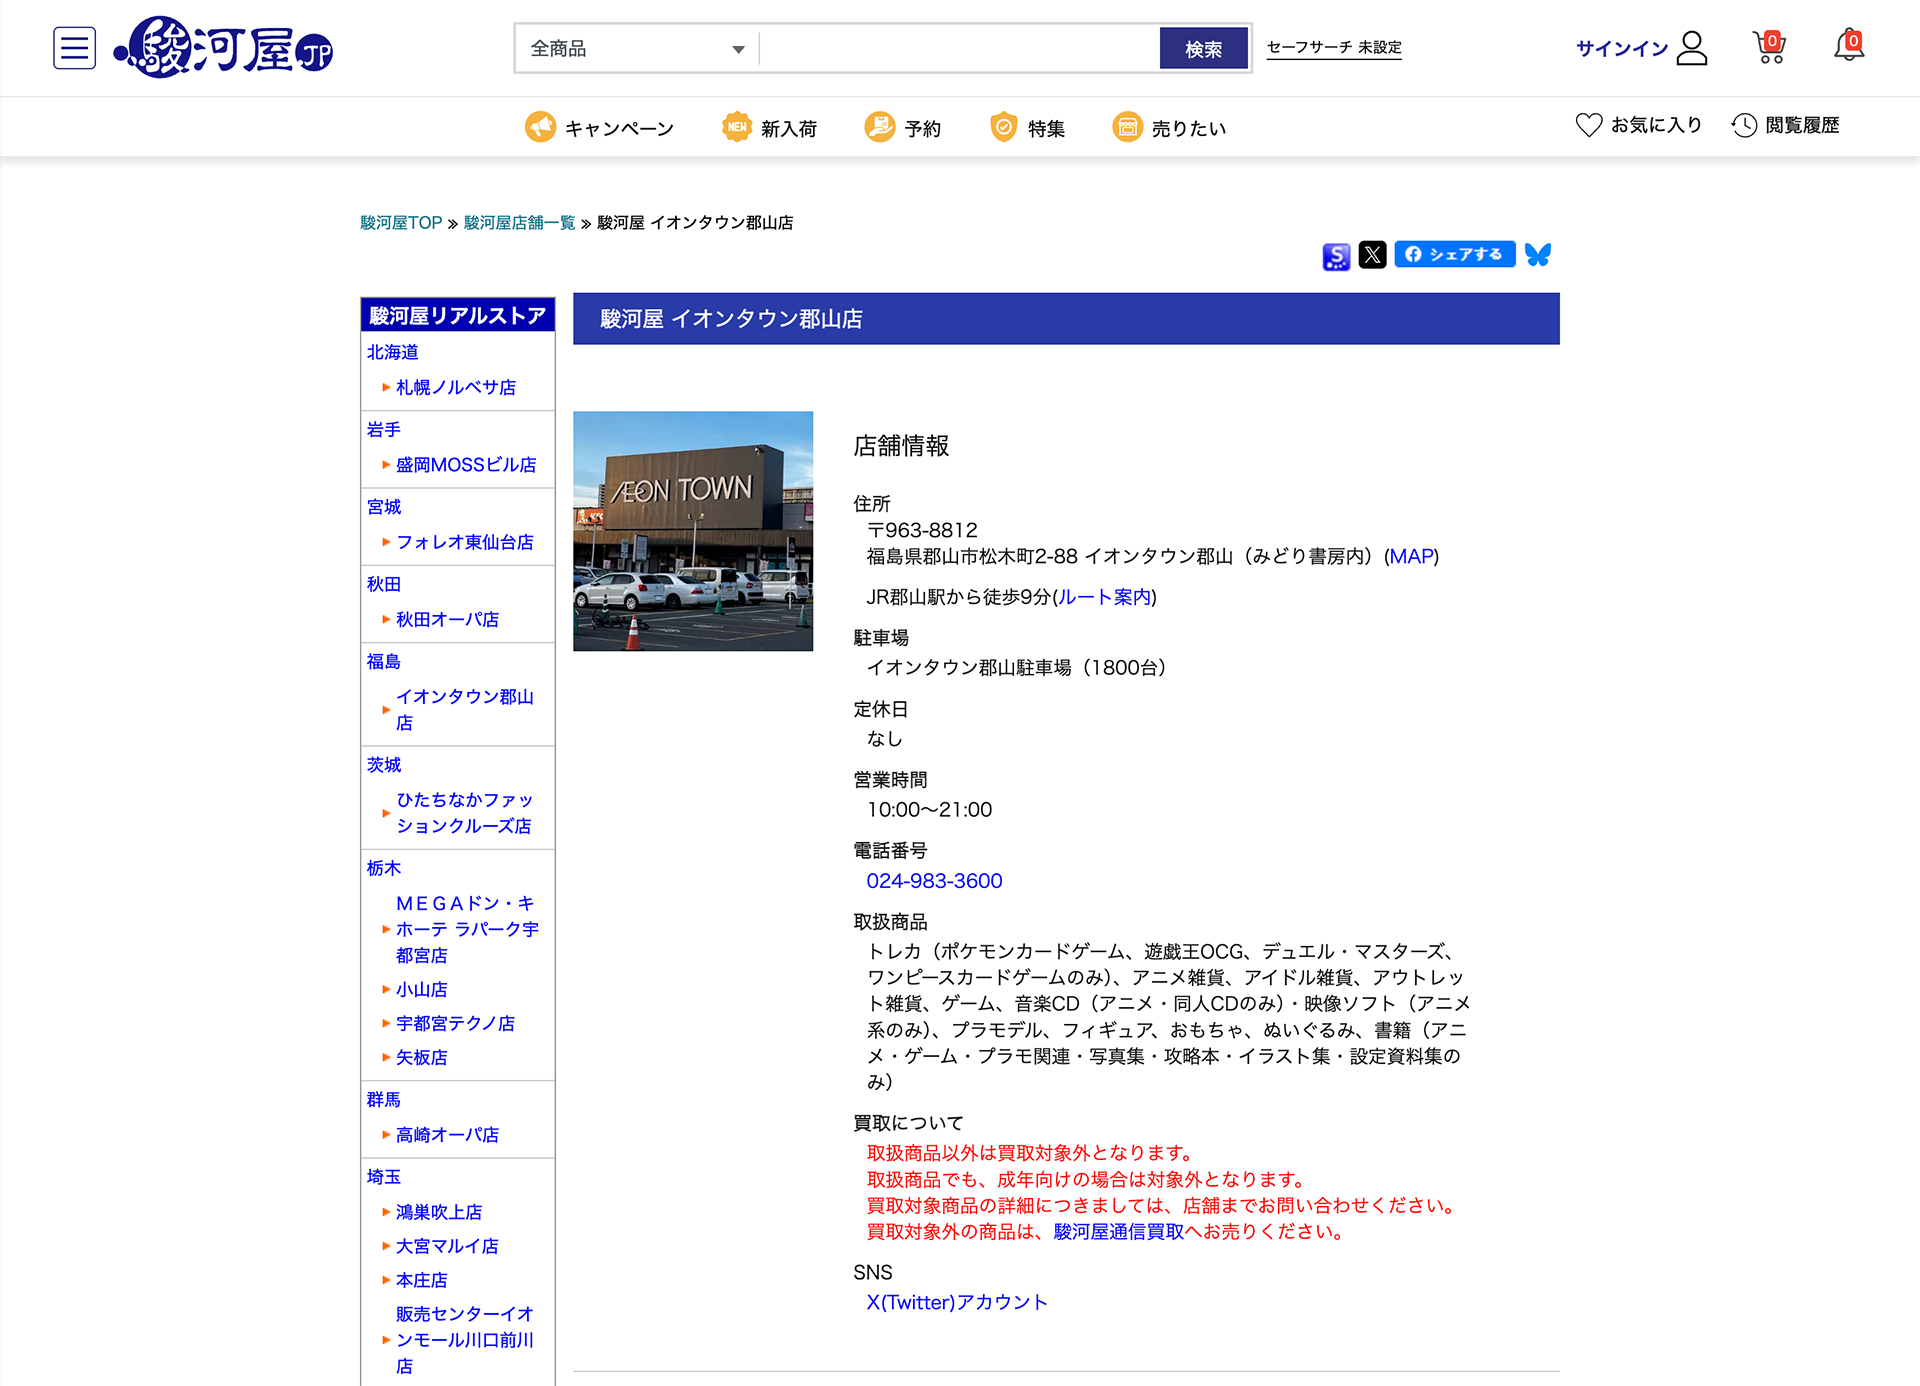Click the sign-in user icon
The height and width of the screenshot is (1386, 1920).
click(x=1691, y=48)
